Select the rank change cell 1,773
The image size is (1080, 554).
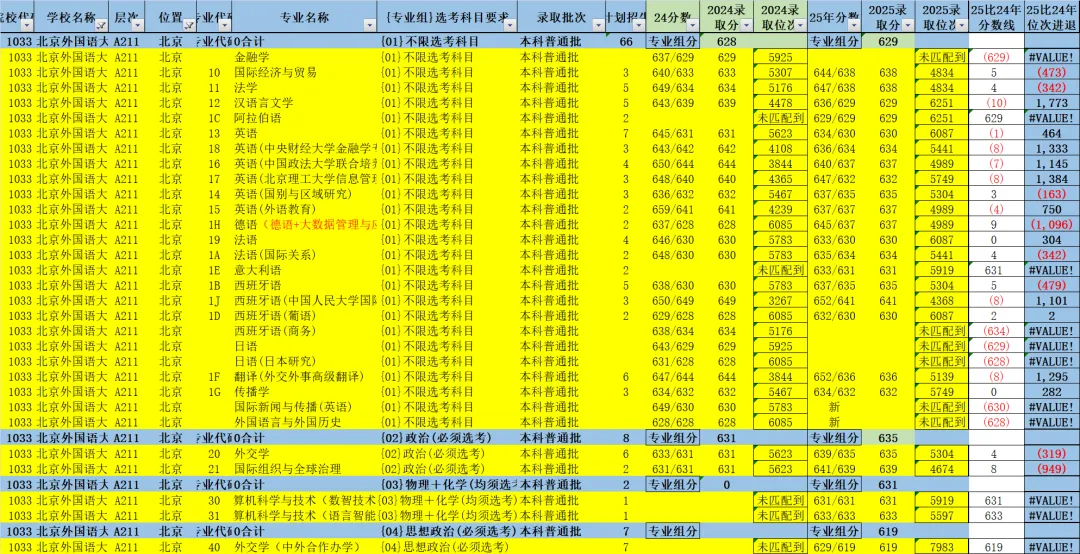pyautogui.click(x=1051, y=103)
